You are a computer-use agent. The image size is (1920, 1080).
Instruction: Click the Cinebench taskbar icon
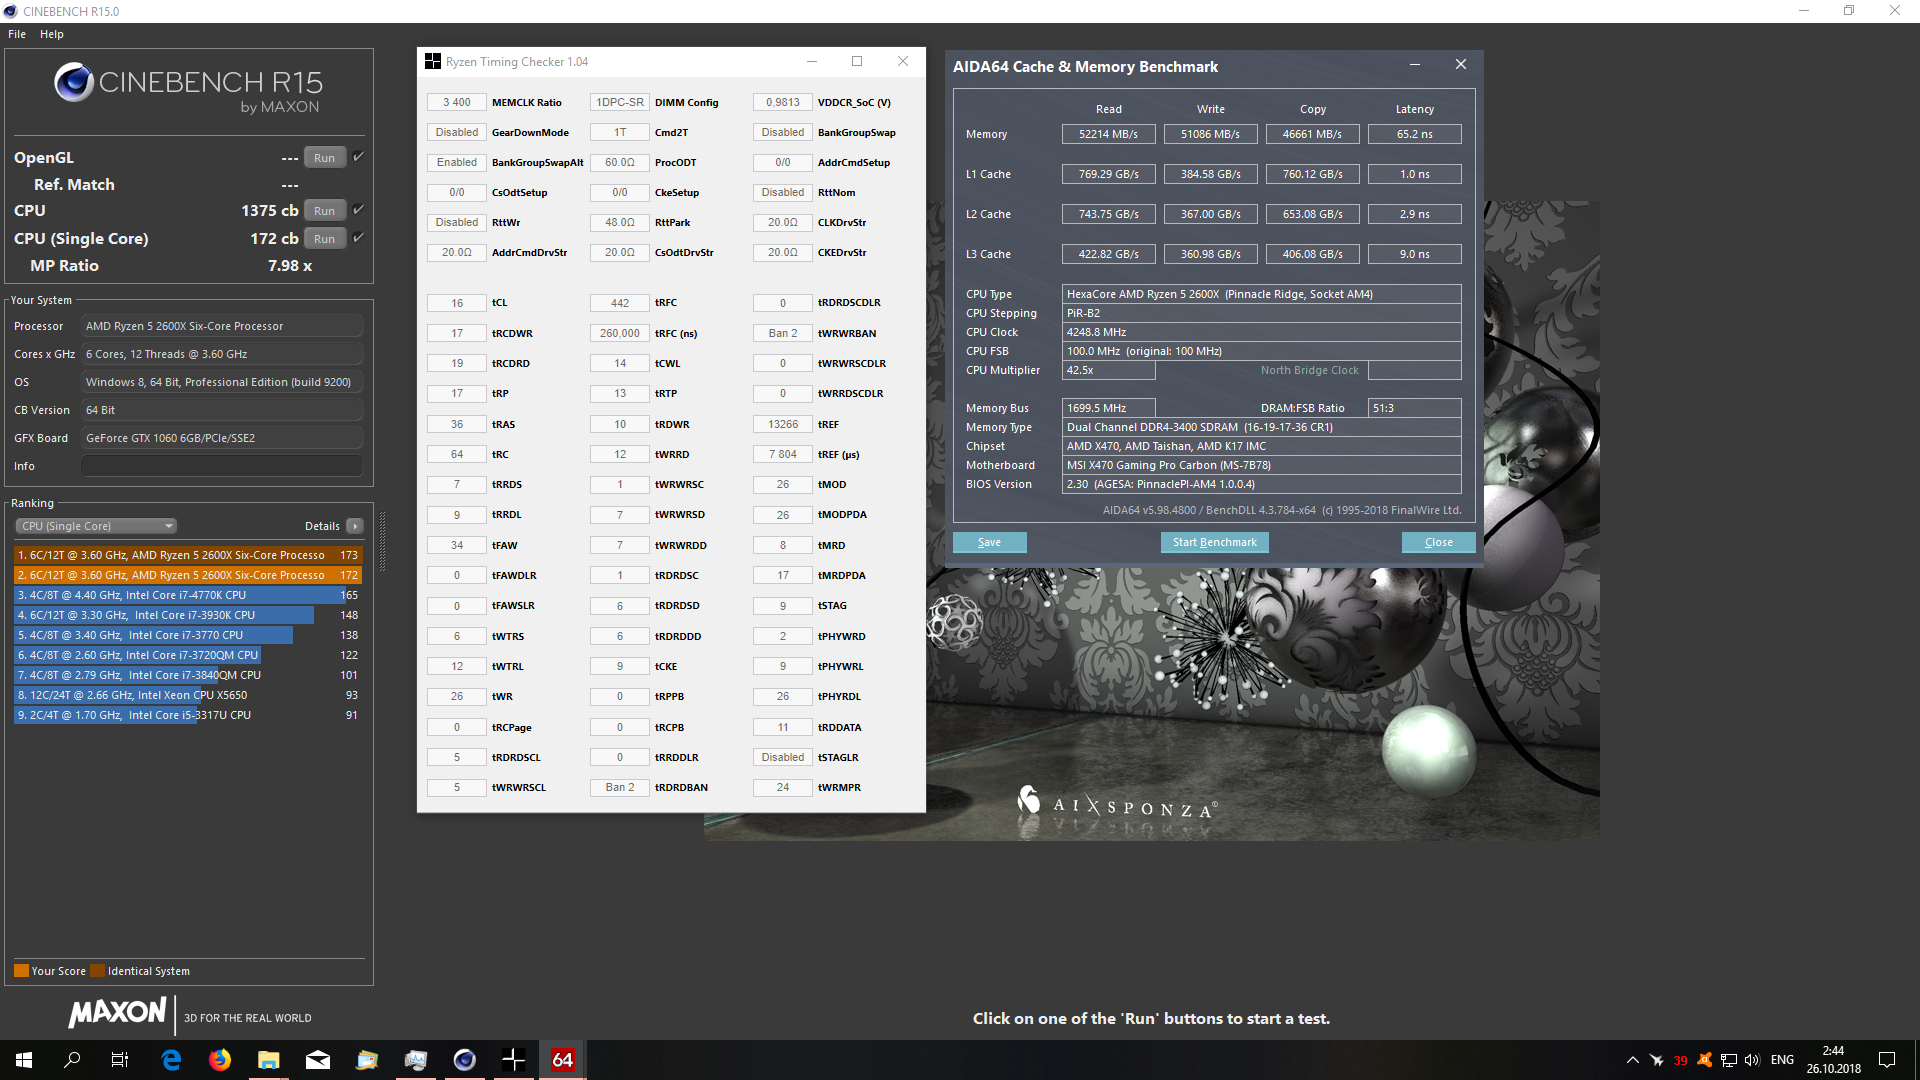click(x=465, y=1060)
